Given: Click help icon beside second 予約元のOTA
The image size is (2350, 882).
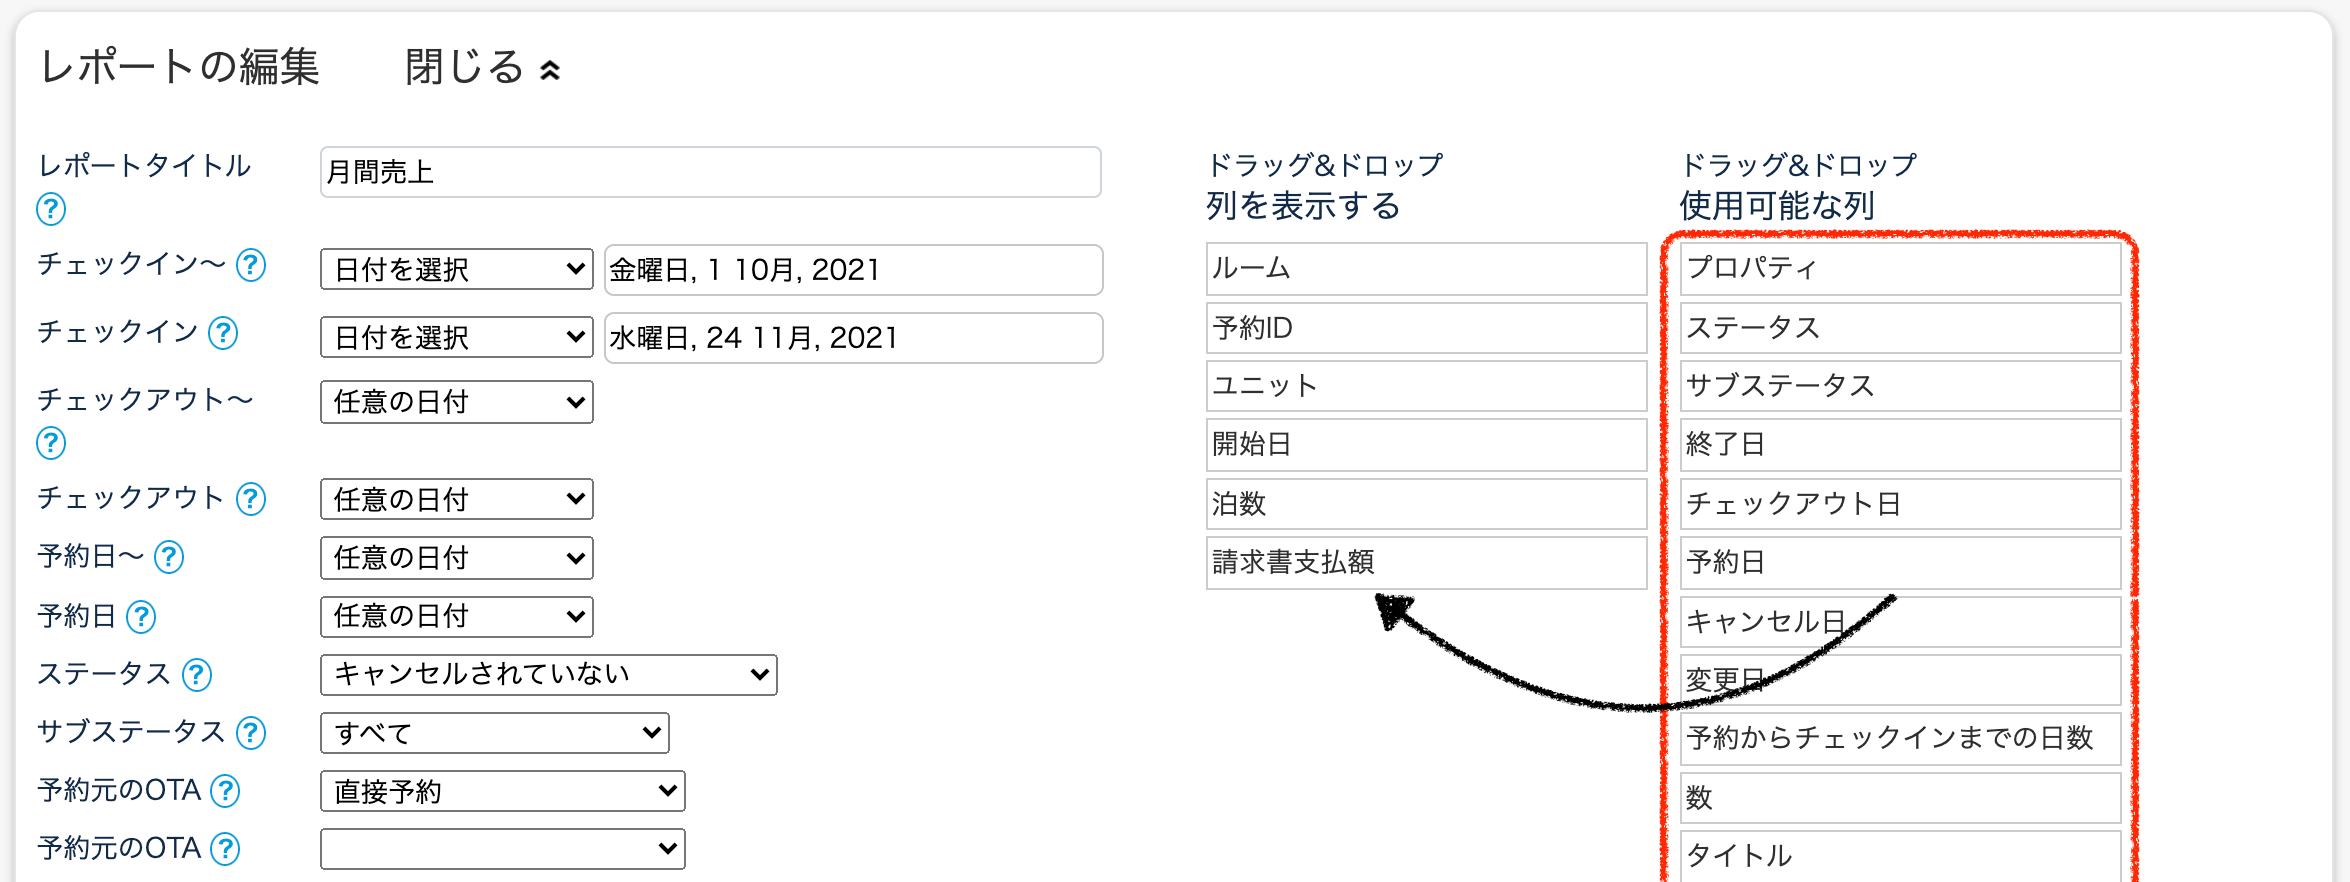Looking at the screenshot, I should [226, 849].
